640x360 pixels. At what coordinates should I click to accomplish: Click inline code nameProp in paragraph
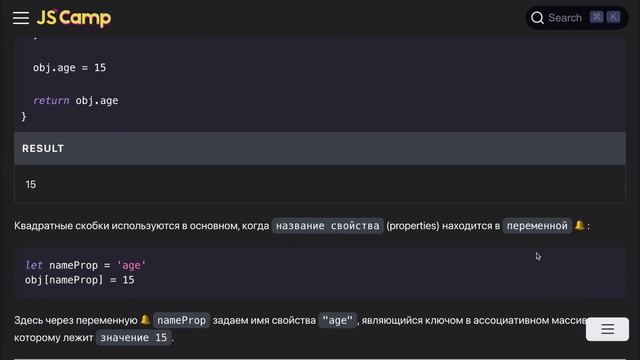point(182,320)
